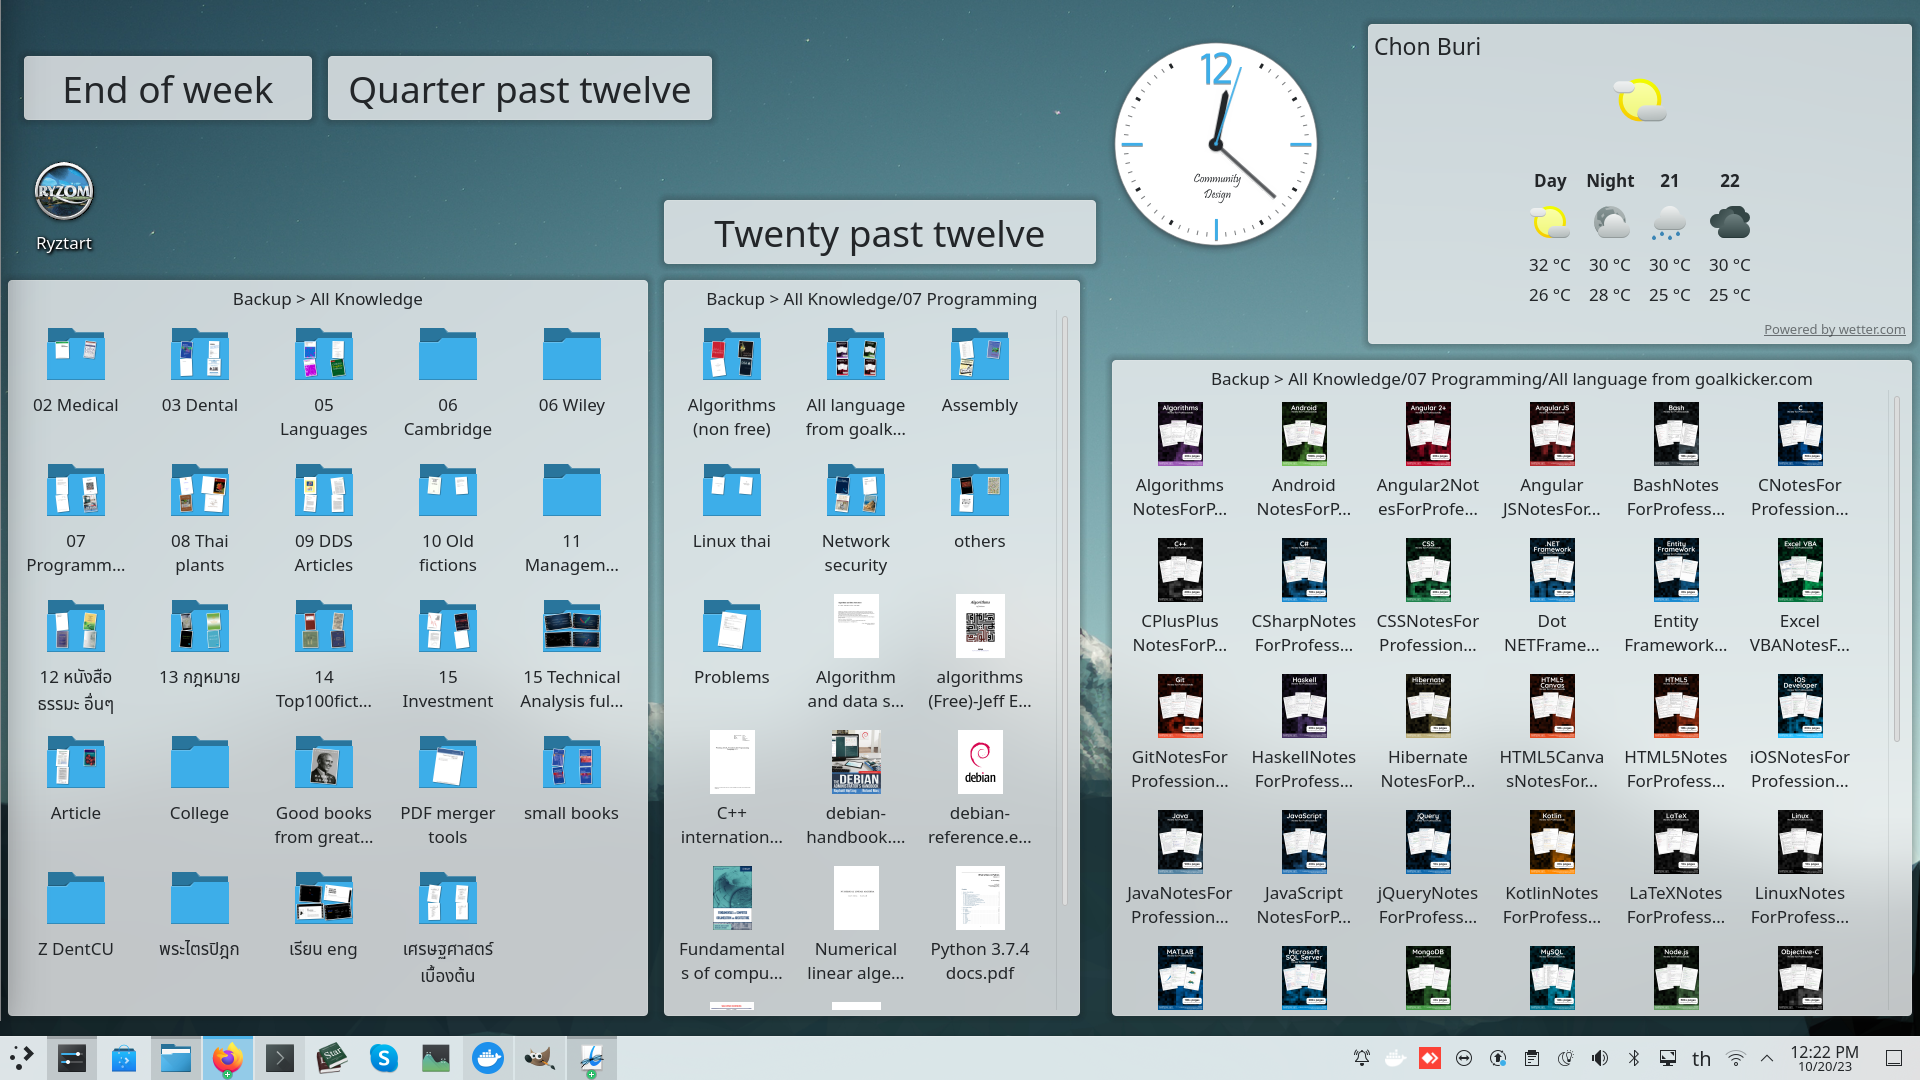Open the Konsole terminal taskbar icon
The image size is (1920, 1080).
279,1058
